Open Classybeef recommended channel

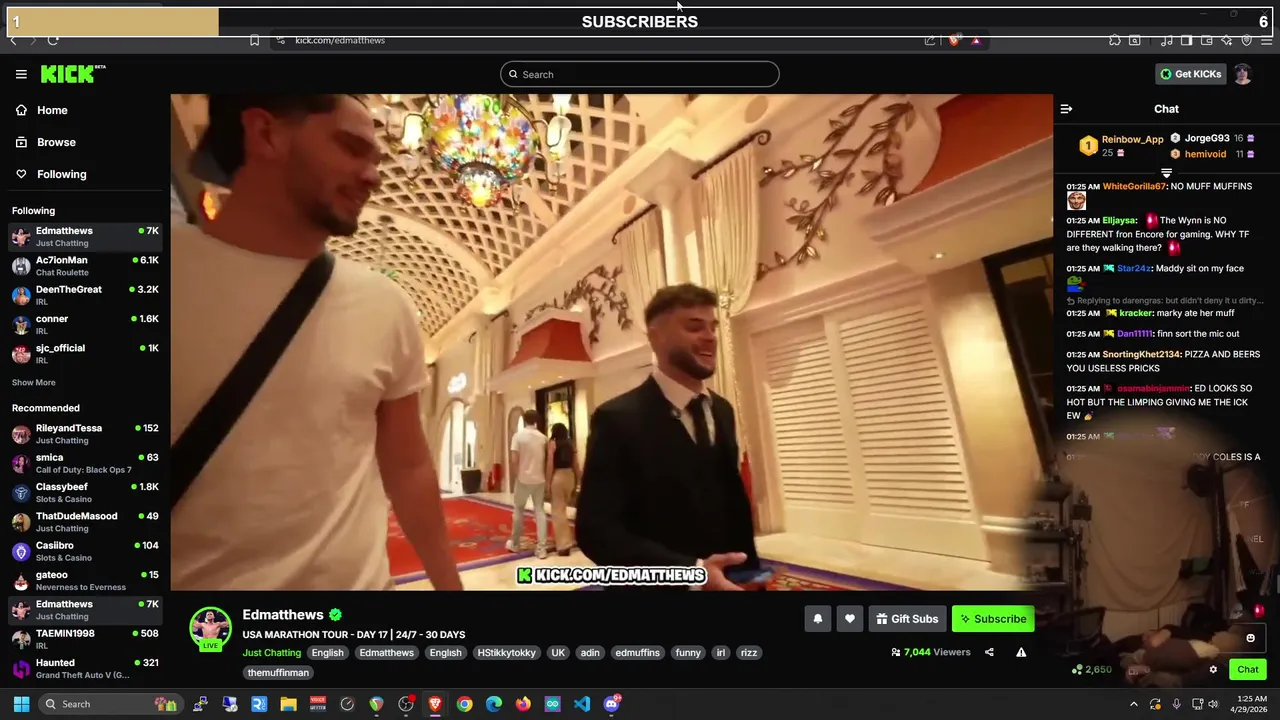coord(85,492)
